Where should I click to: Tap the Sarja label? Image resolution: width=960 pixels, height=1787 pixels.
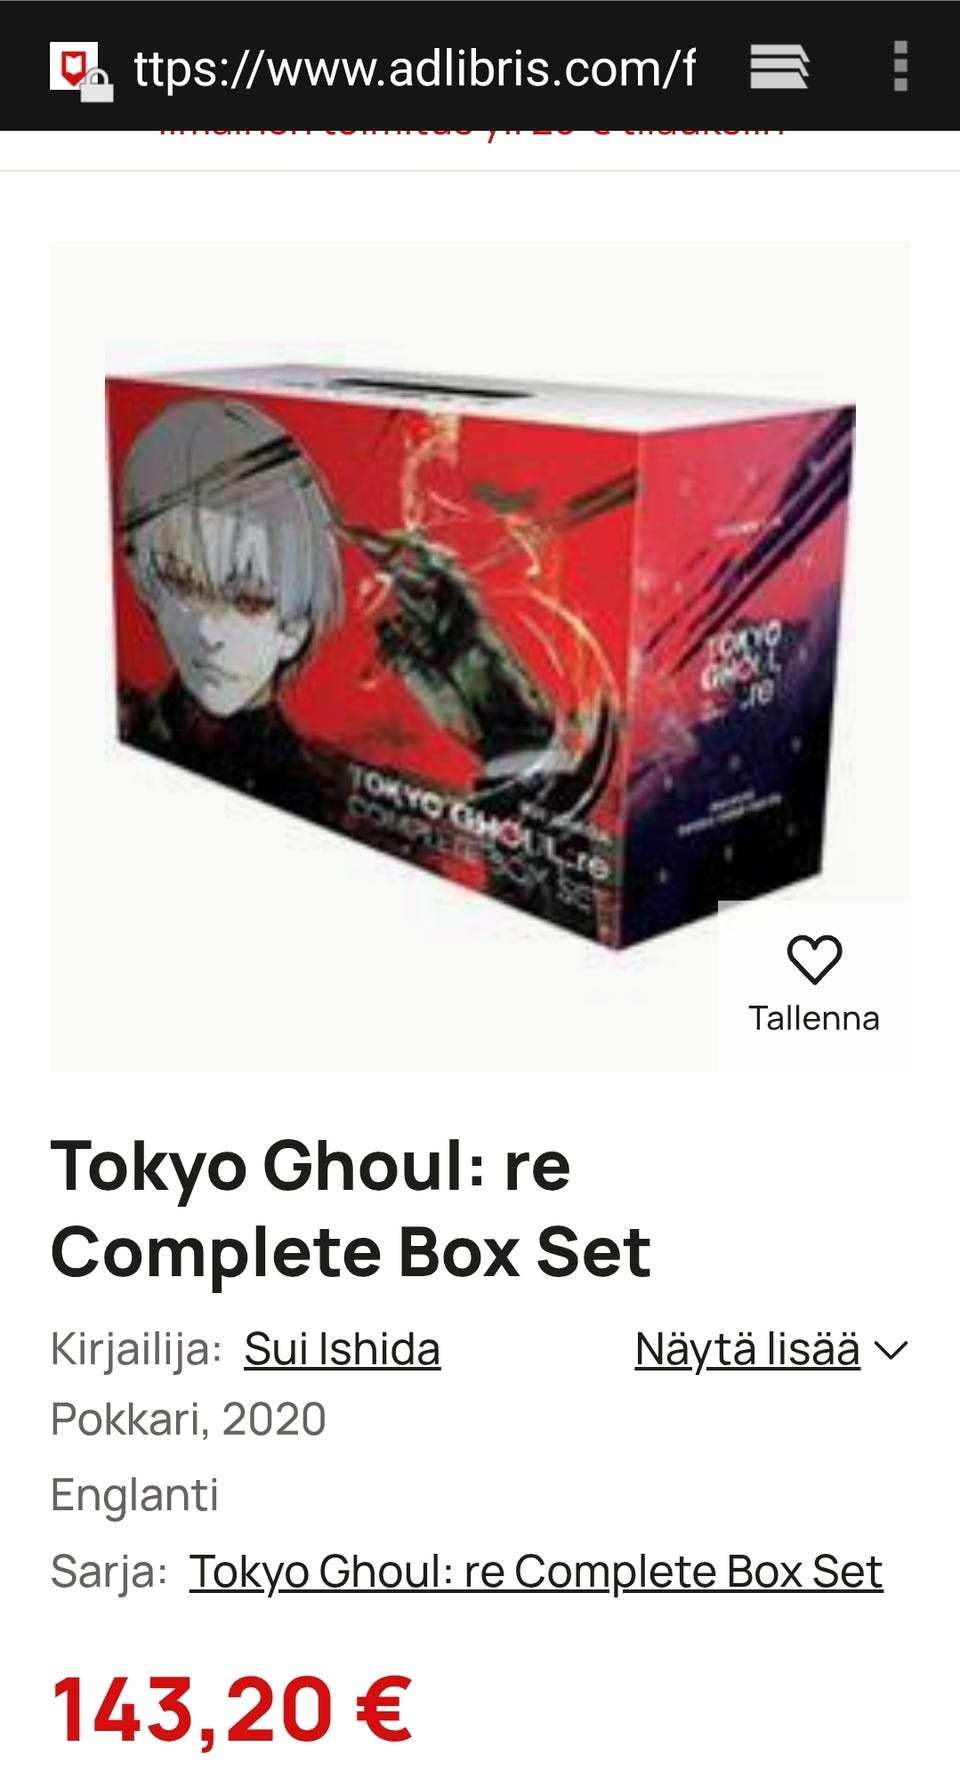[108, 1571]
